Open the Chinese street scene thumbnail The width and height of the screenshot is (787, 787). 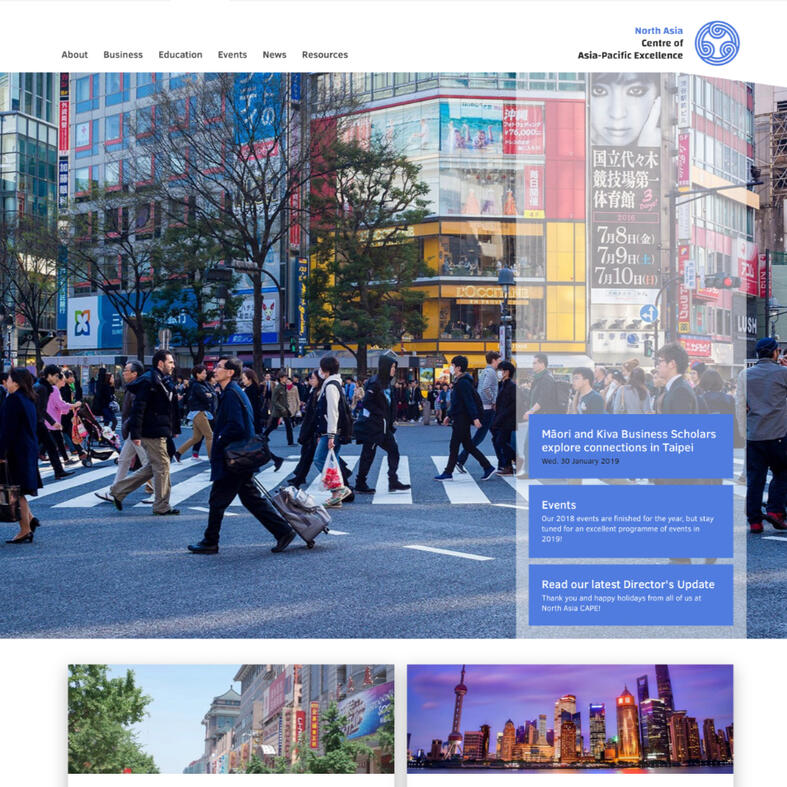(230, 718)
